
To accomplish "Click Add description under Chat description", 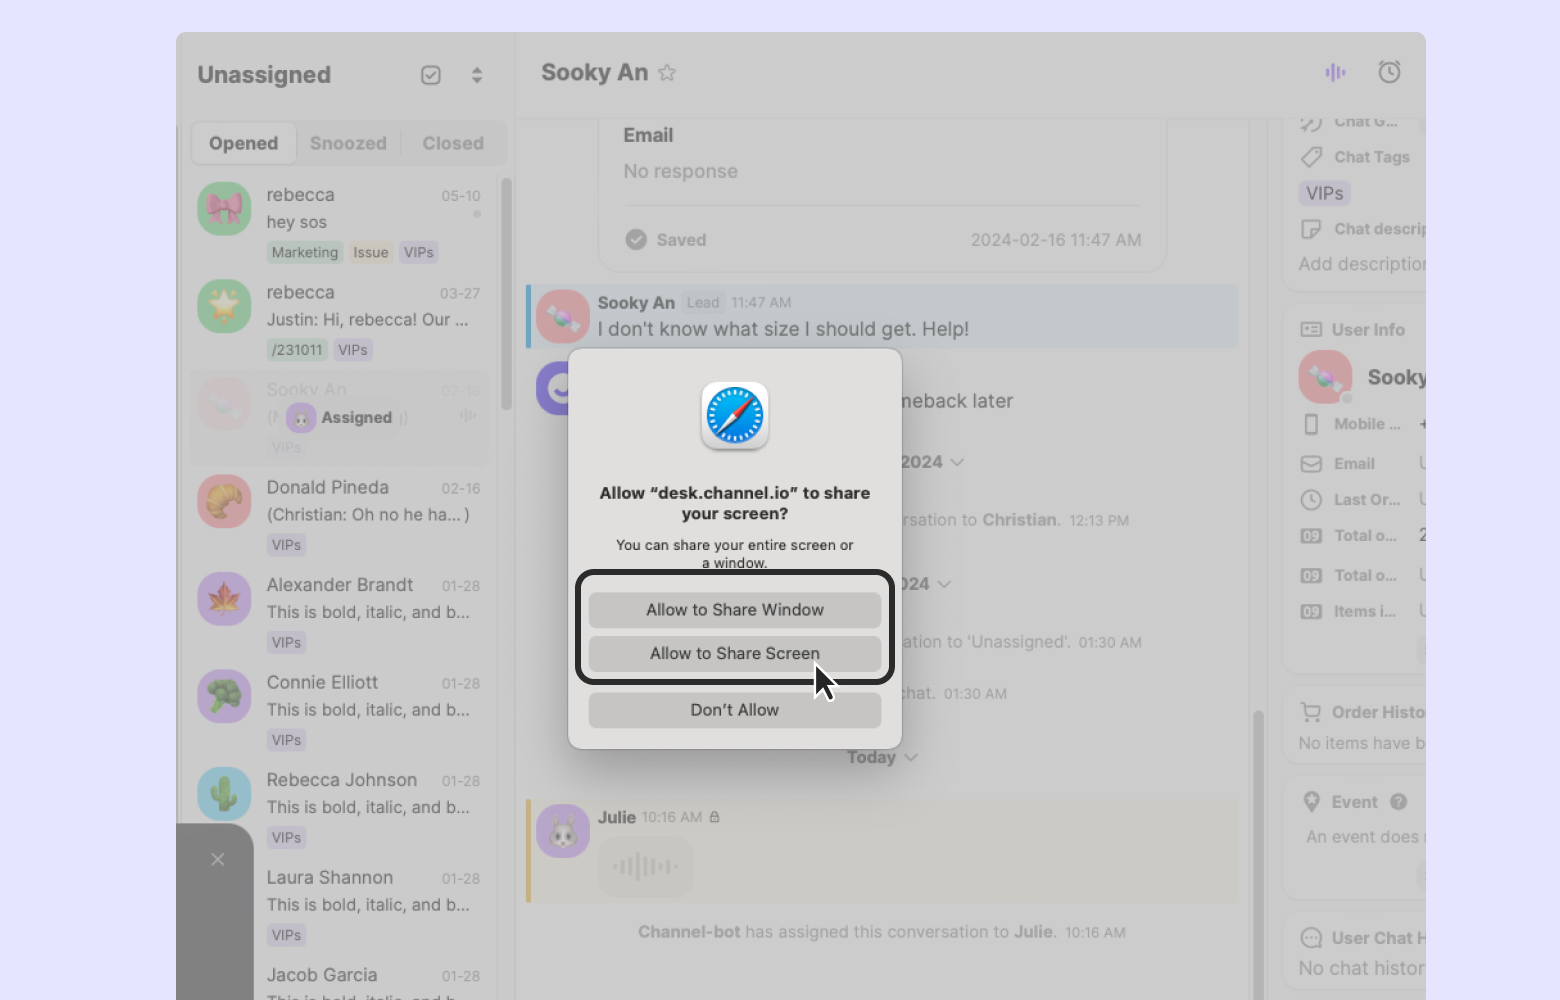I will [1361, 264].
